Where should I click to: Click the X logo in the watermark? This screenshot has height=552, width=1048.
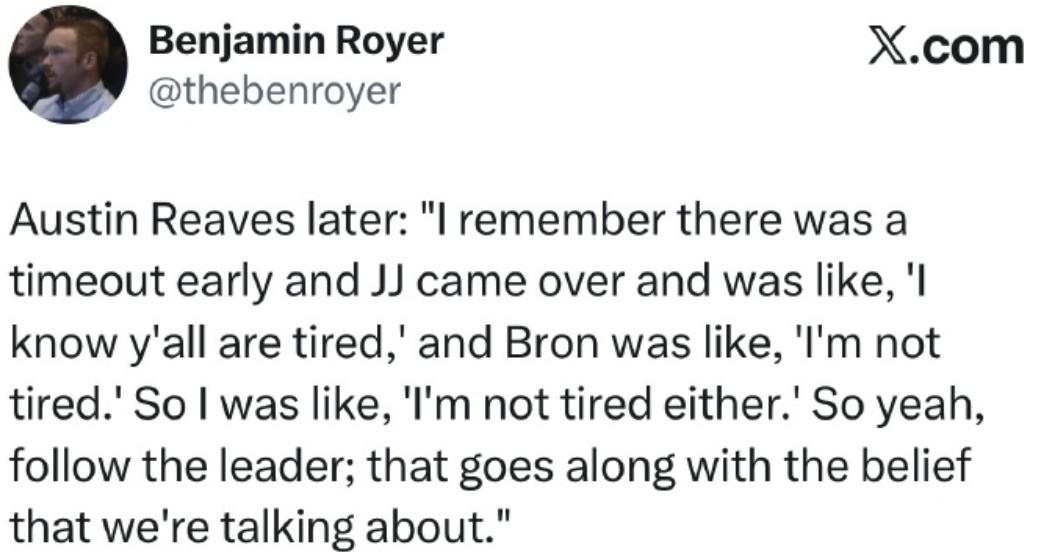click(893, 45)
